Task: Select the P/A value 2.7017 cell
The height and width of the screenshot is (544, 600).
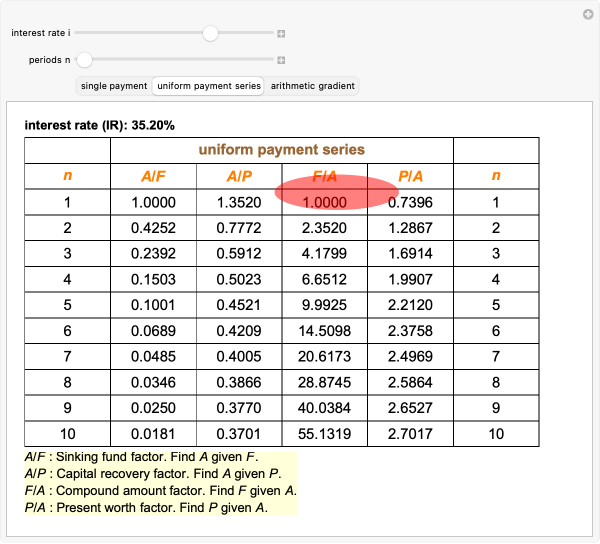Action: coord(410,435)
